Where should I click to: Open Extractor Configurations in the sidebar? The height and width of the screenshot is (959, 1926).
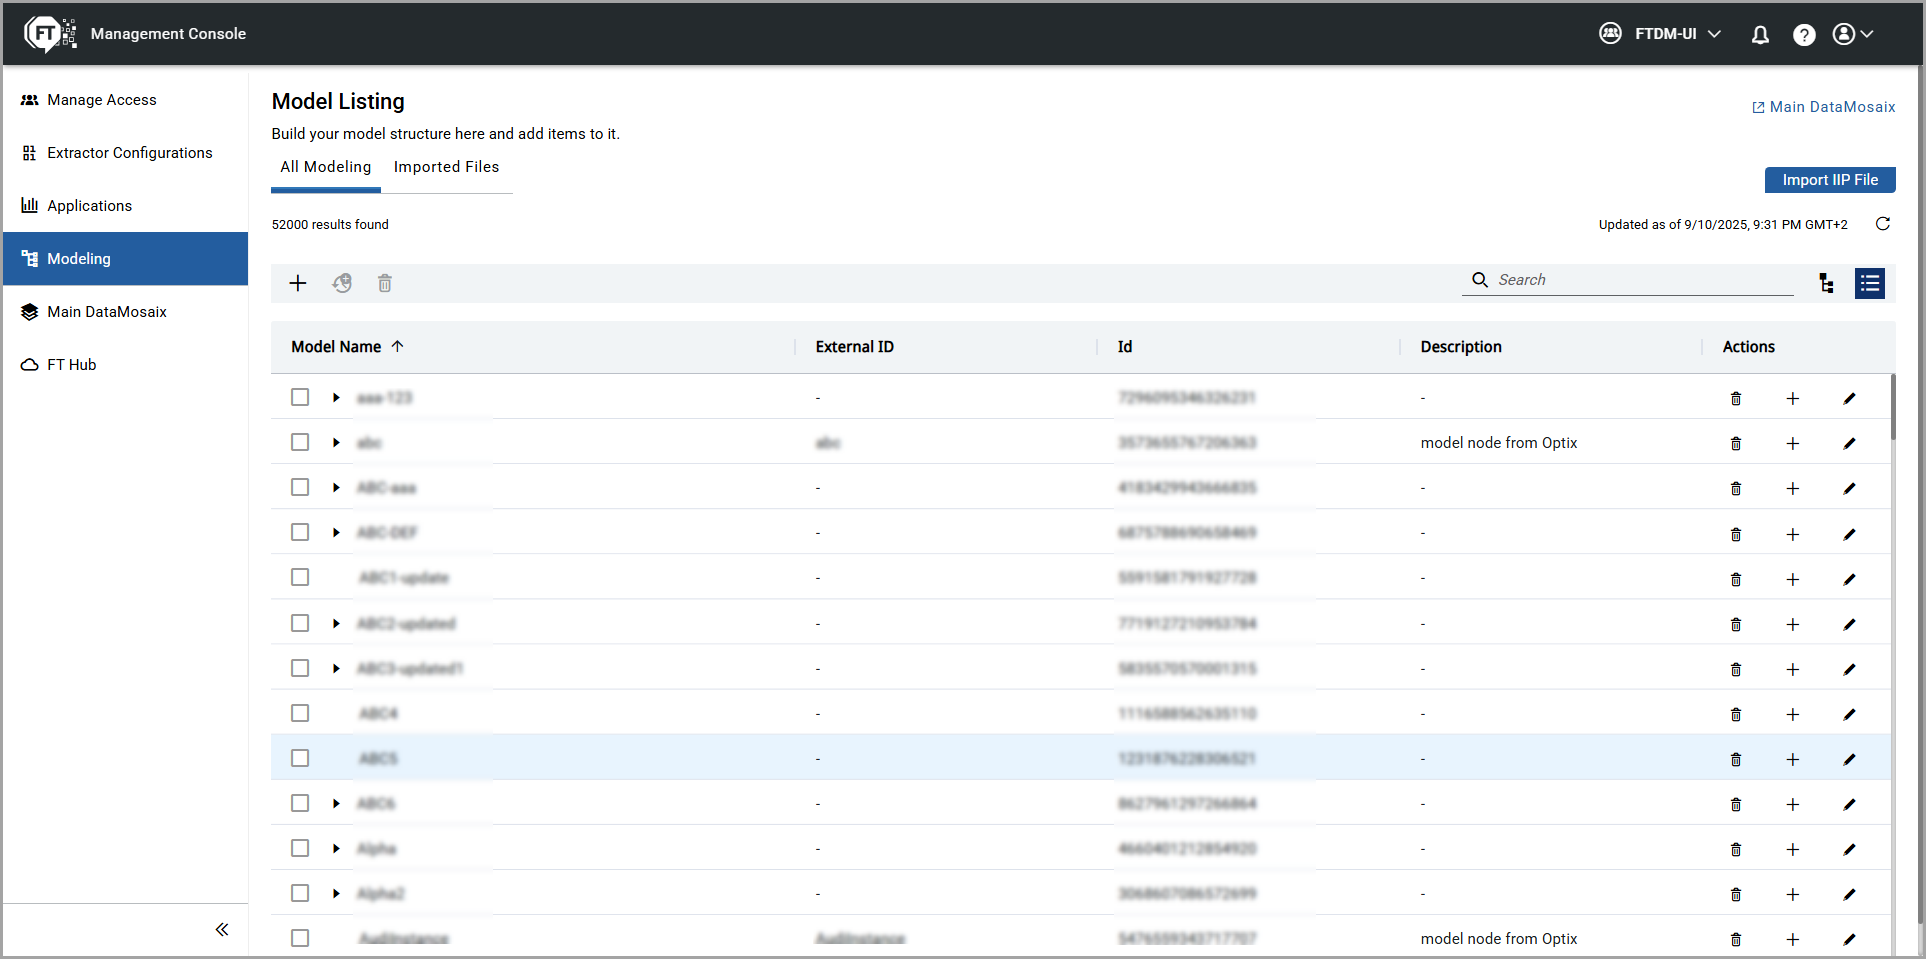129,153
